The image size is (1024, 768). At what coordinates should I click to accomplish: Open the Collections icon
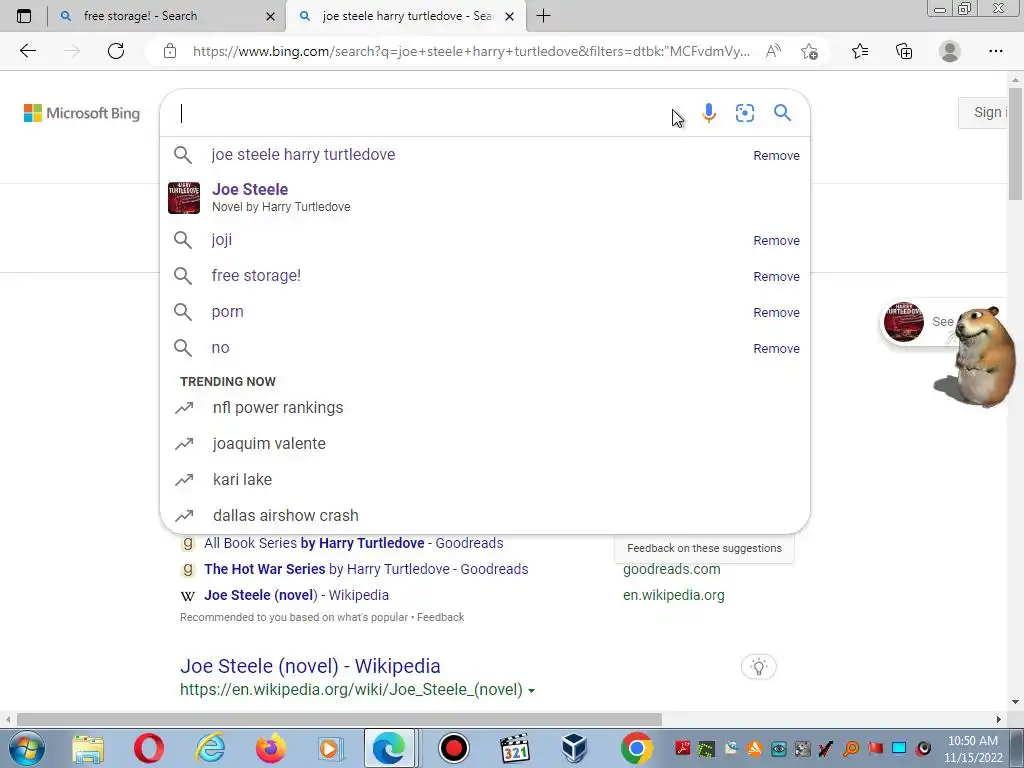click(904, 51)
